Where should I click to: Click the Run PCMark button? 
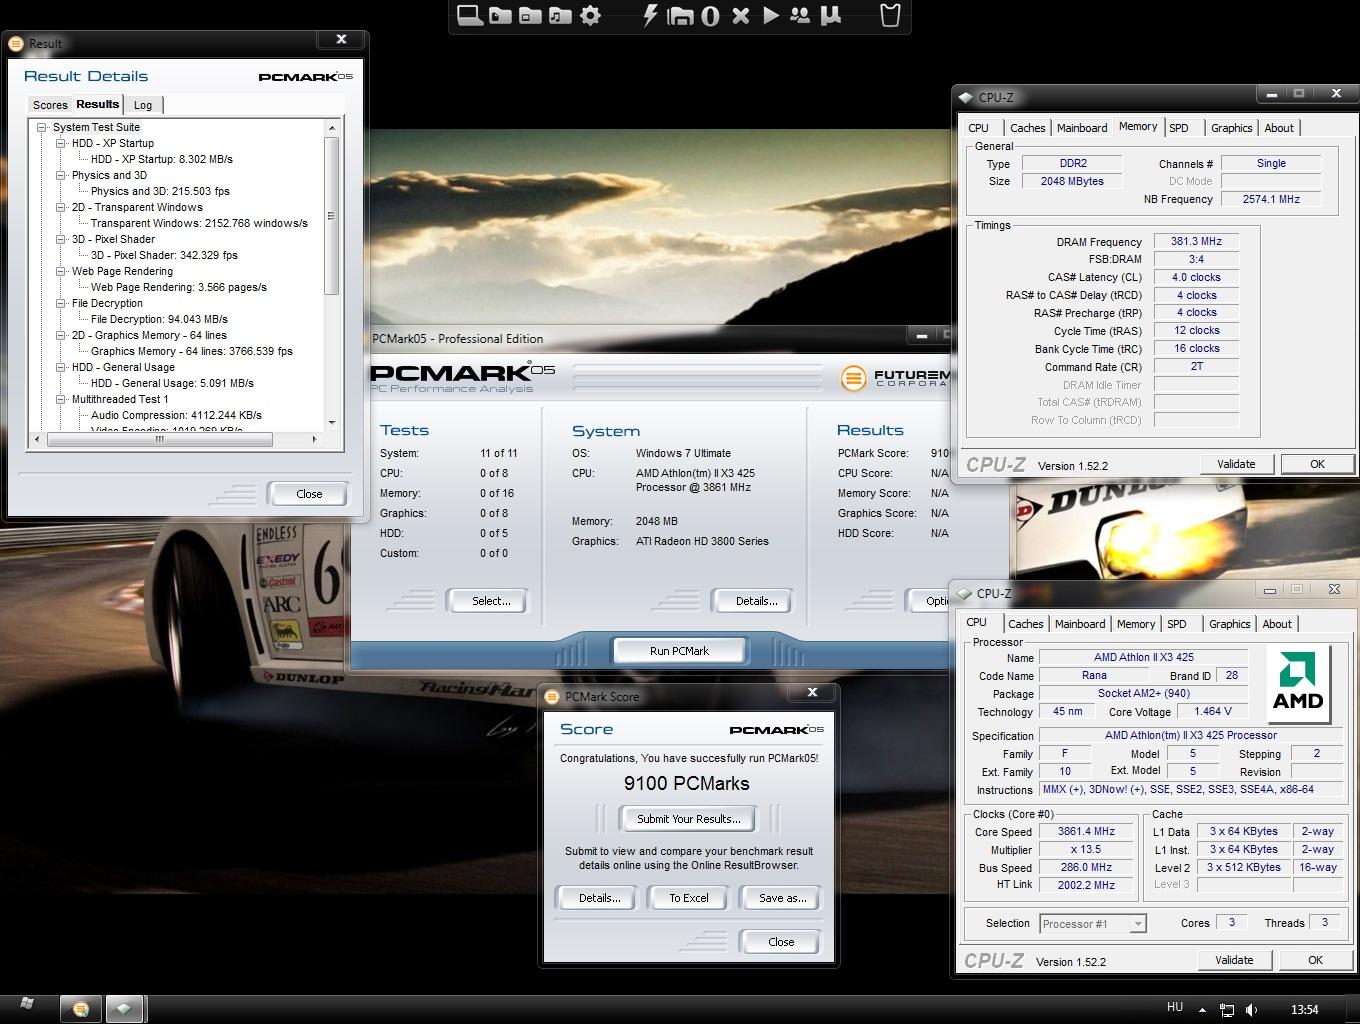point(679,651)
